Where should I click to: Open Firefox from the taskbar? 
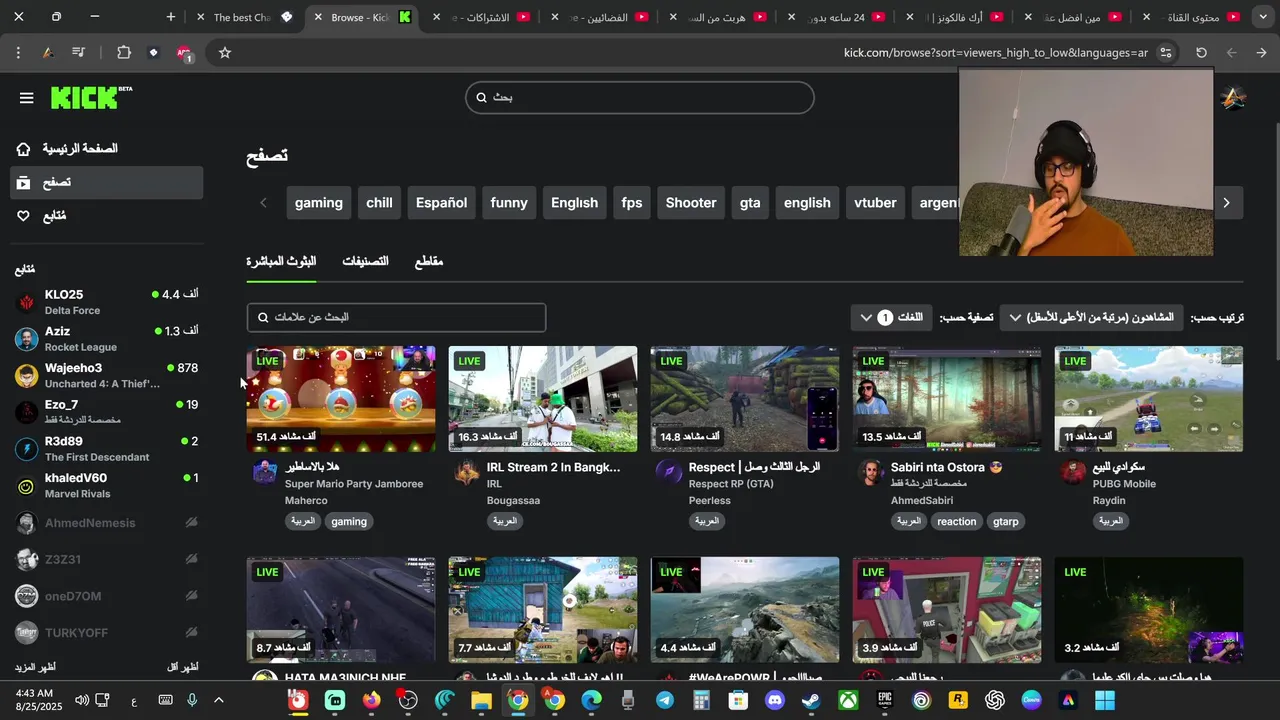(x=372, y=700)
